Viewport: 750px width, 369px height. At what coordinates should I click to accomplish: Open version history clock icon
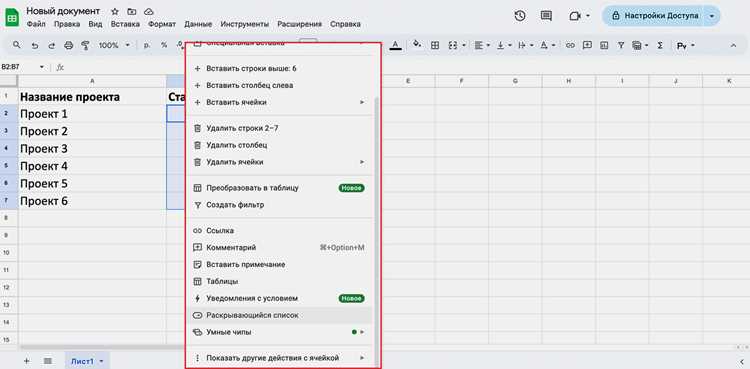pyautogui.click(x=520, y=16)
